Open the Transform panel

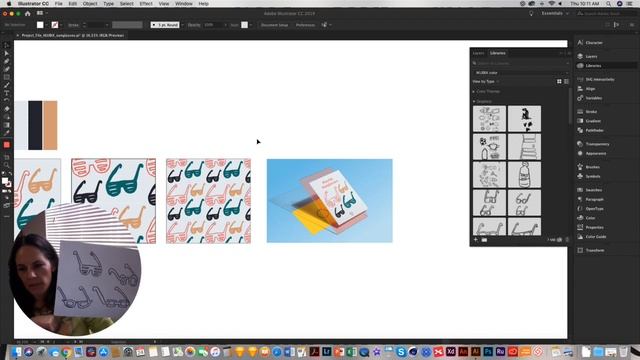tap(591, 250)
